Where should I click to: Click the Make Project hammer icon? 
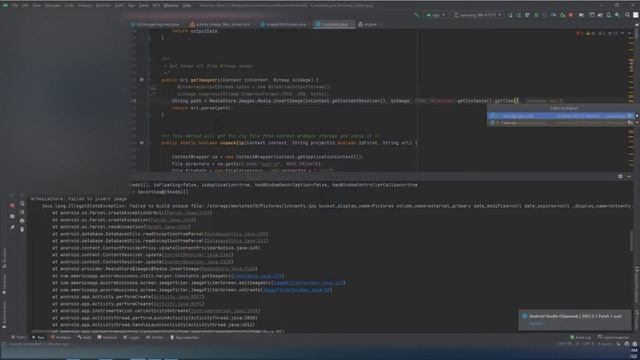[x=417, y=15]
